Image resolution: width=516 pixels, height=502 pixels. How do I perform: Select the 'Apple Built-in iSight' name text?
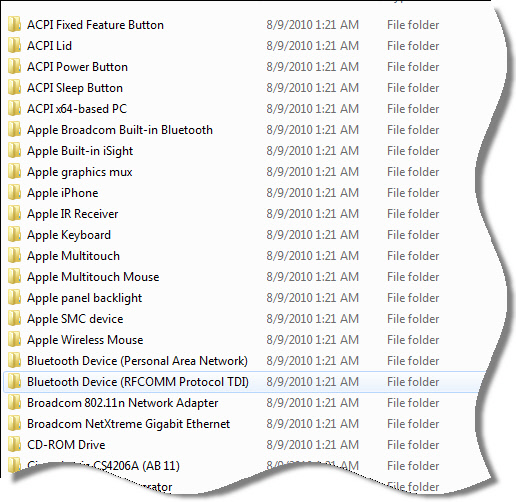pos(80,152)
